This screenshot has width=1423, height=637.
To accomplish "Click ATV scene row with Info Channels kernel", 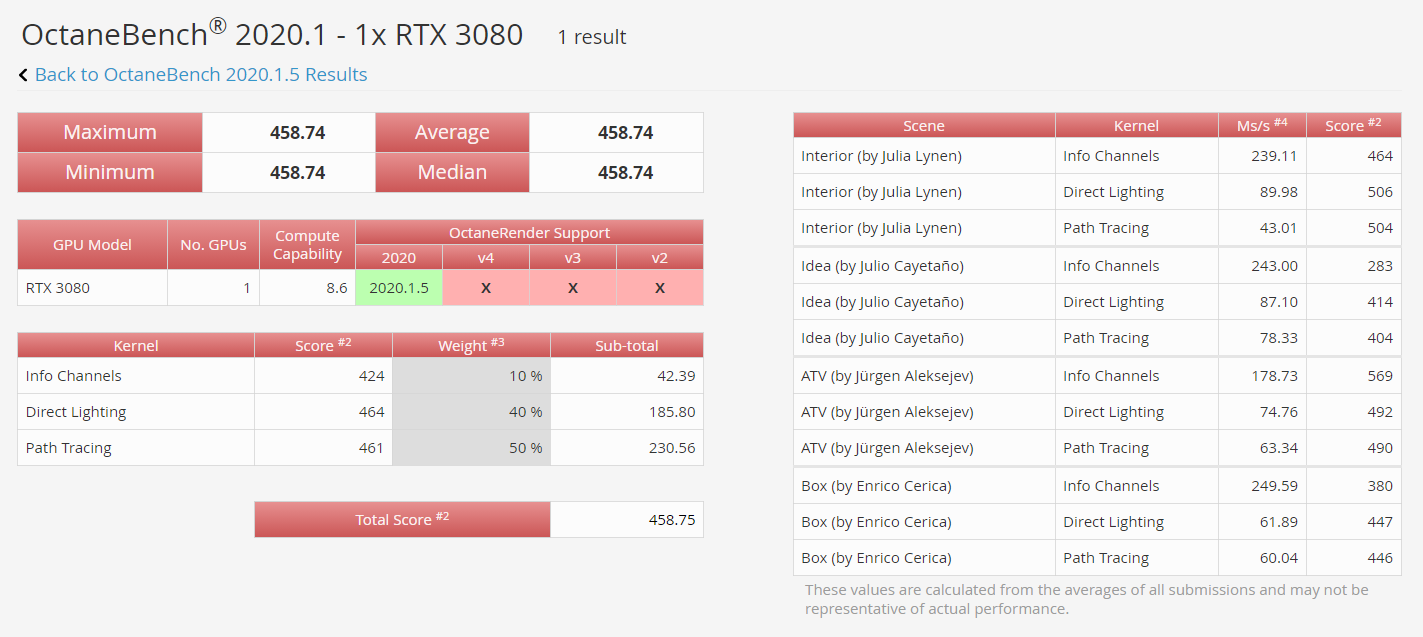I will click(x=1097, y=376).
